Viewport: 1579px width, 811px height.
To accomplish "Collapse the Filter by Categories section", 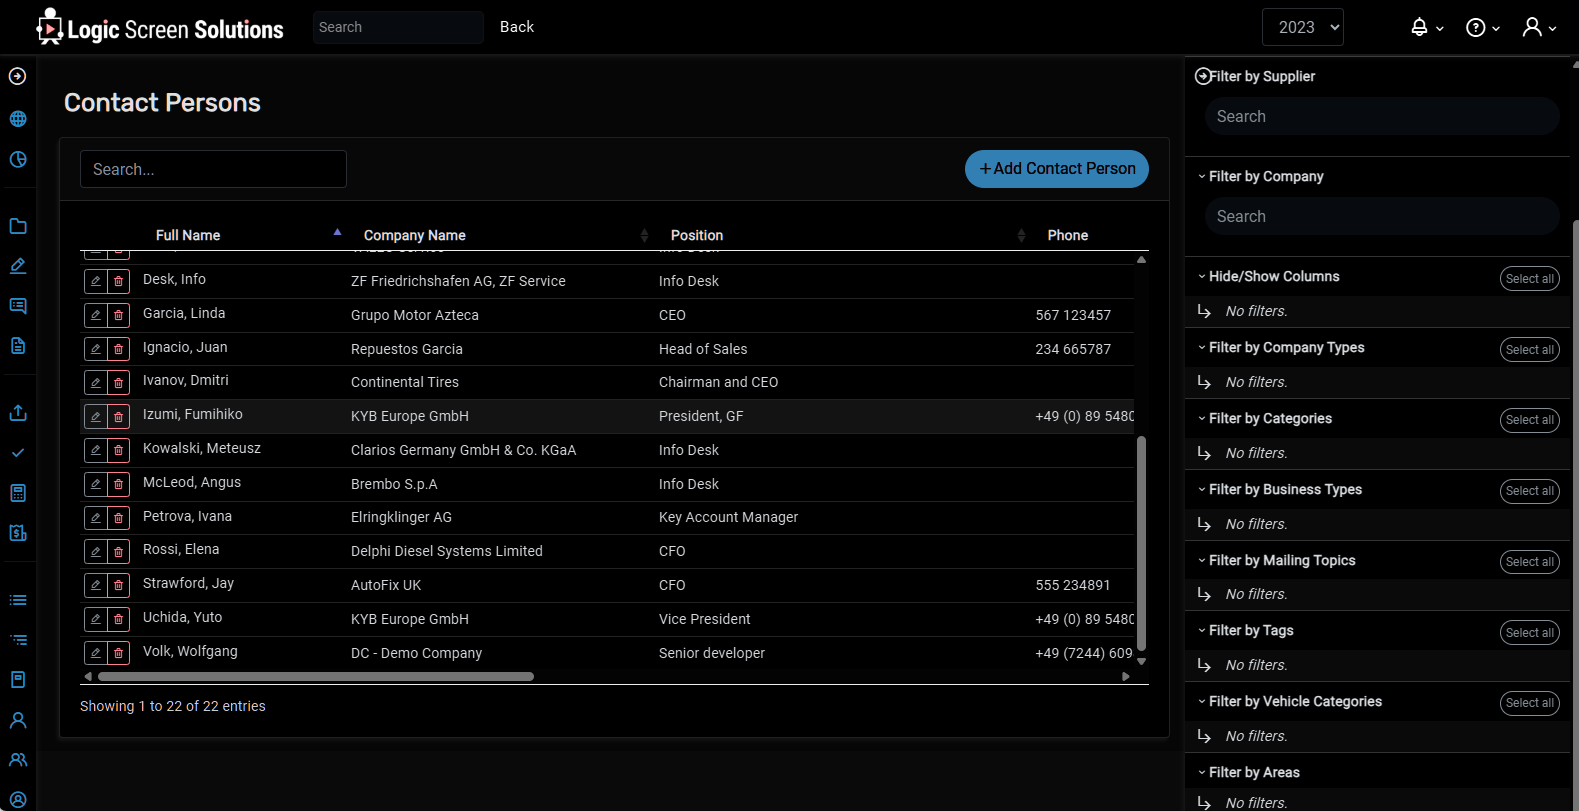I will coord(1265,418).
